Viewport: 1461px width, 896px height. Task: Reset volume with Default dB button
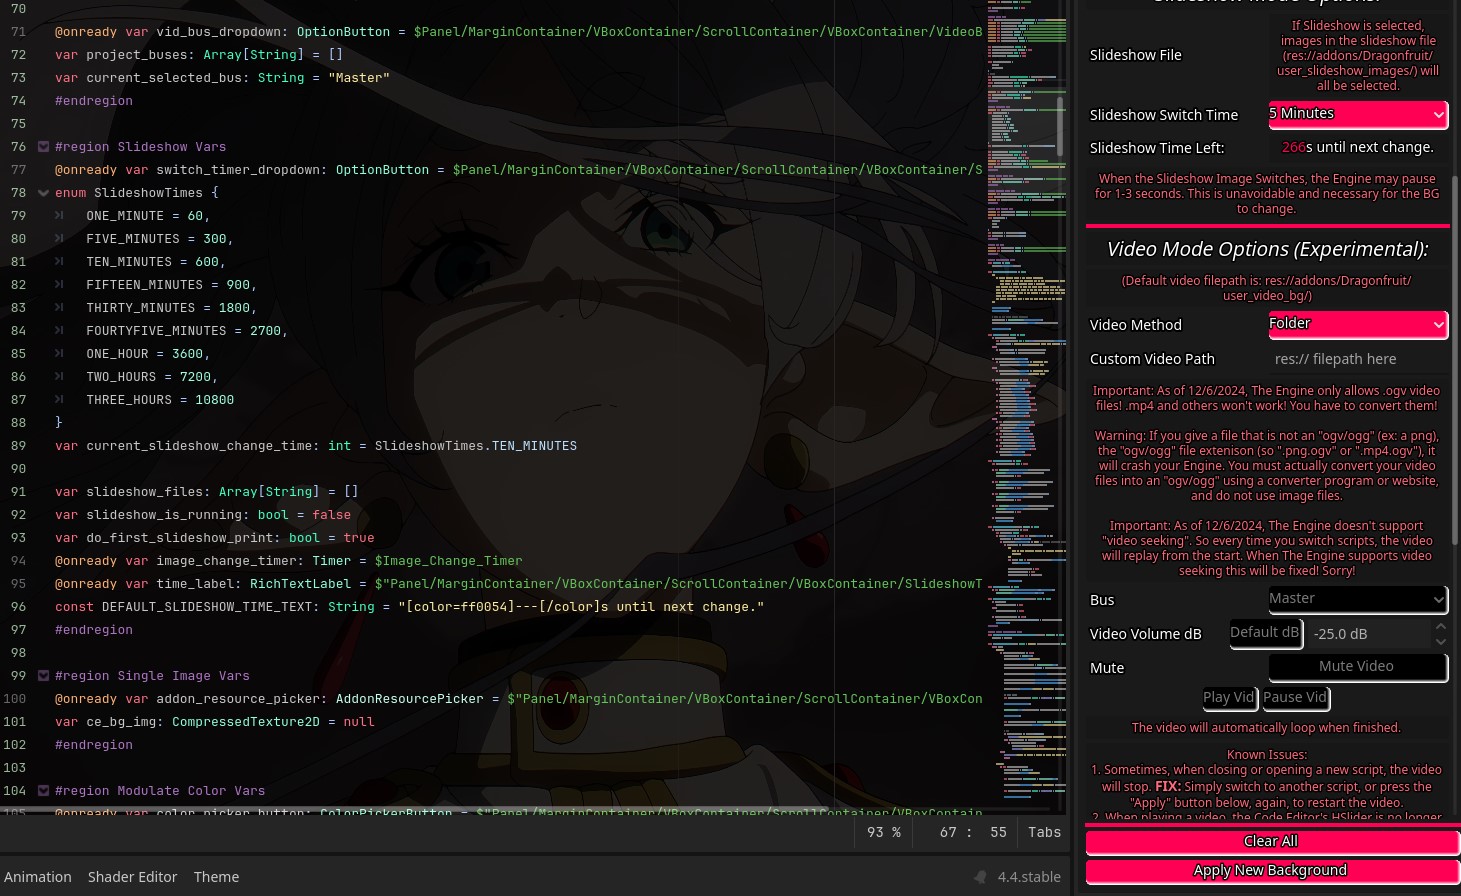(x=1264, y=633)
